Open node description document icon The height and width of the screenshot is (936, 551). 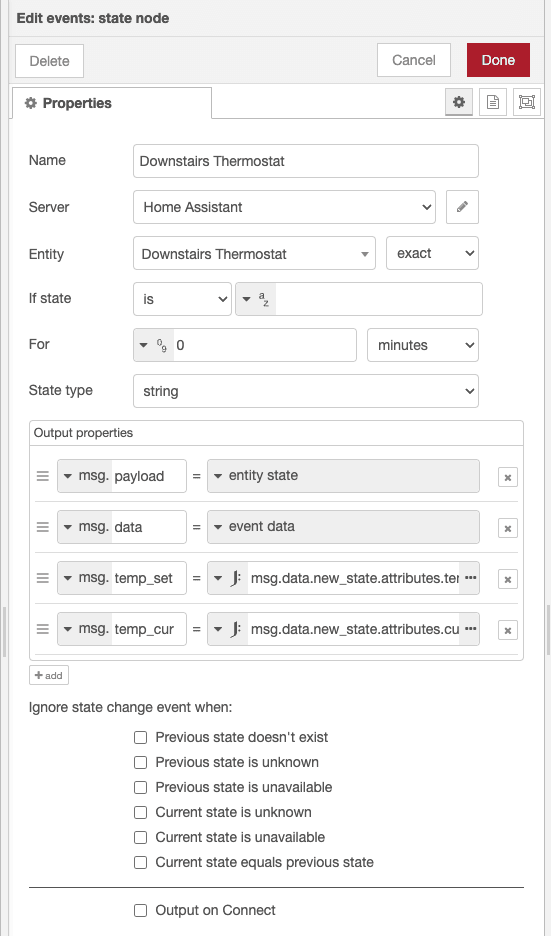tap(492, 102)
